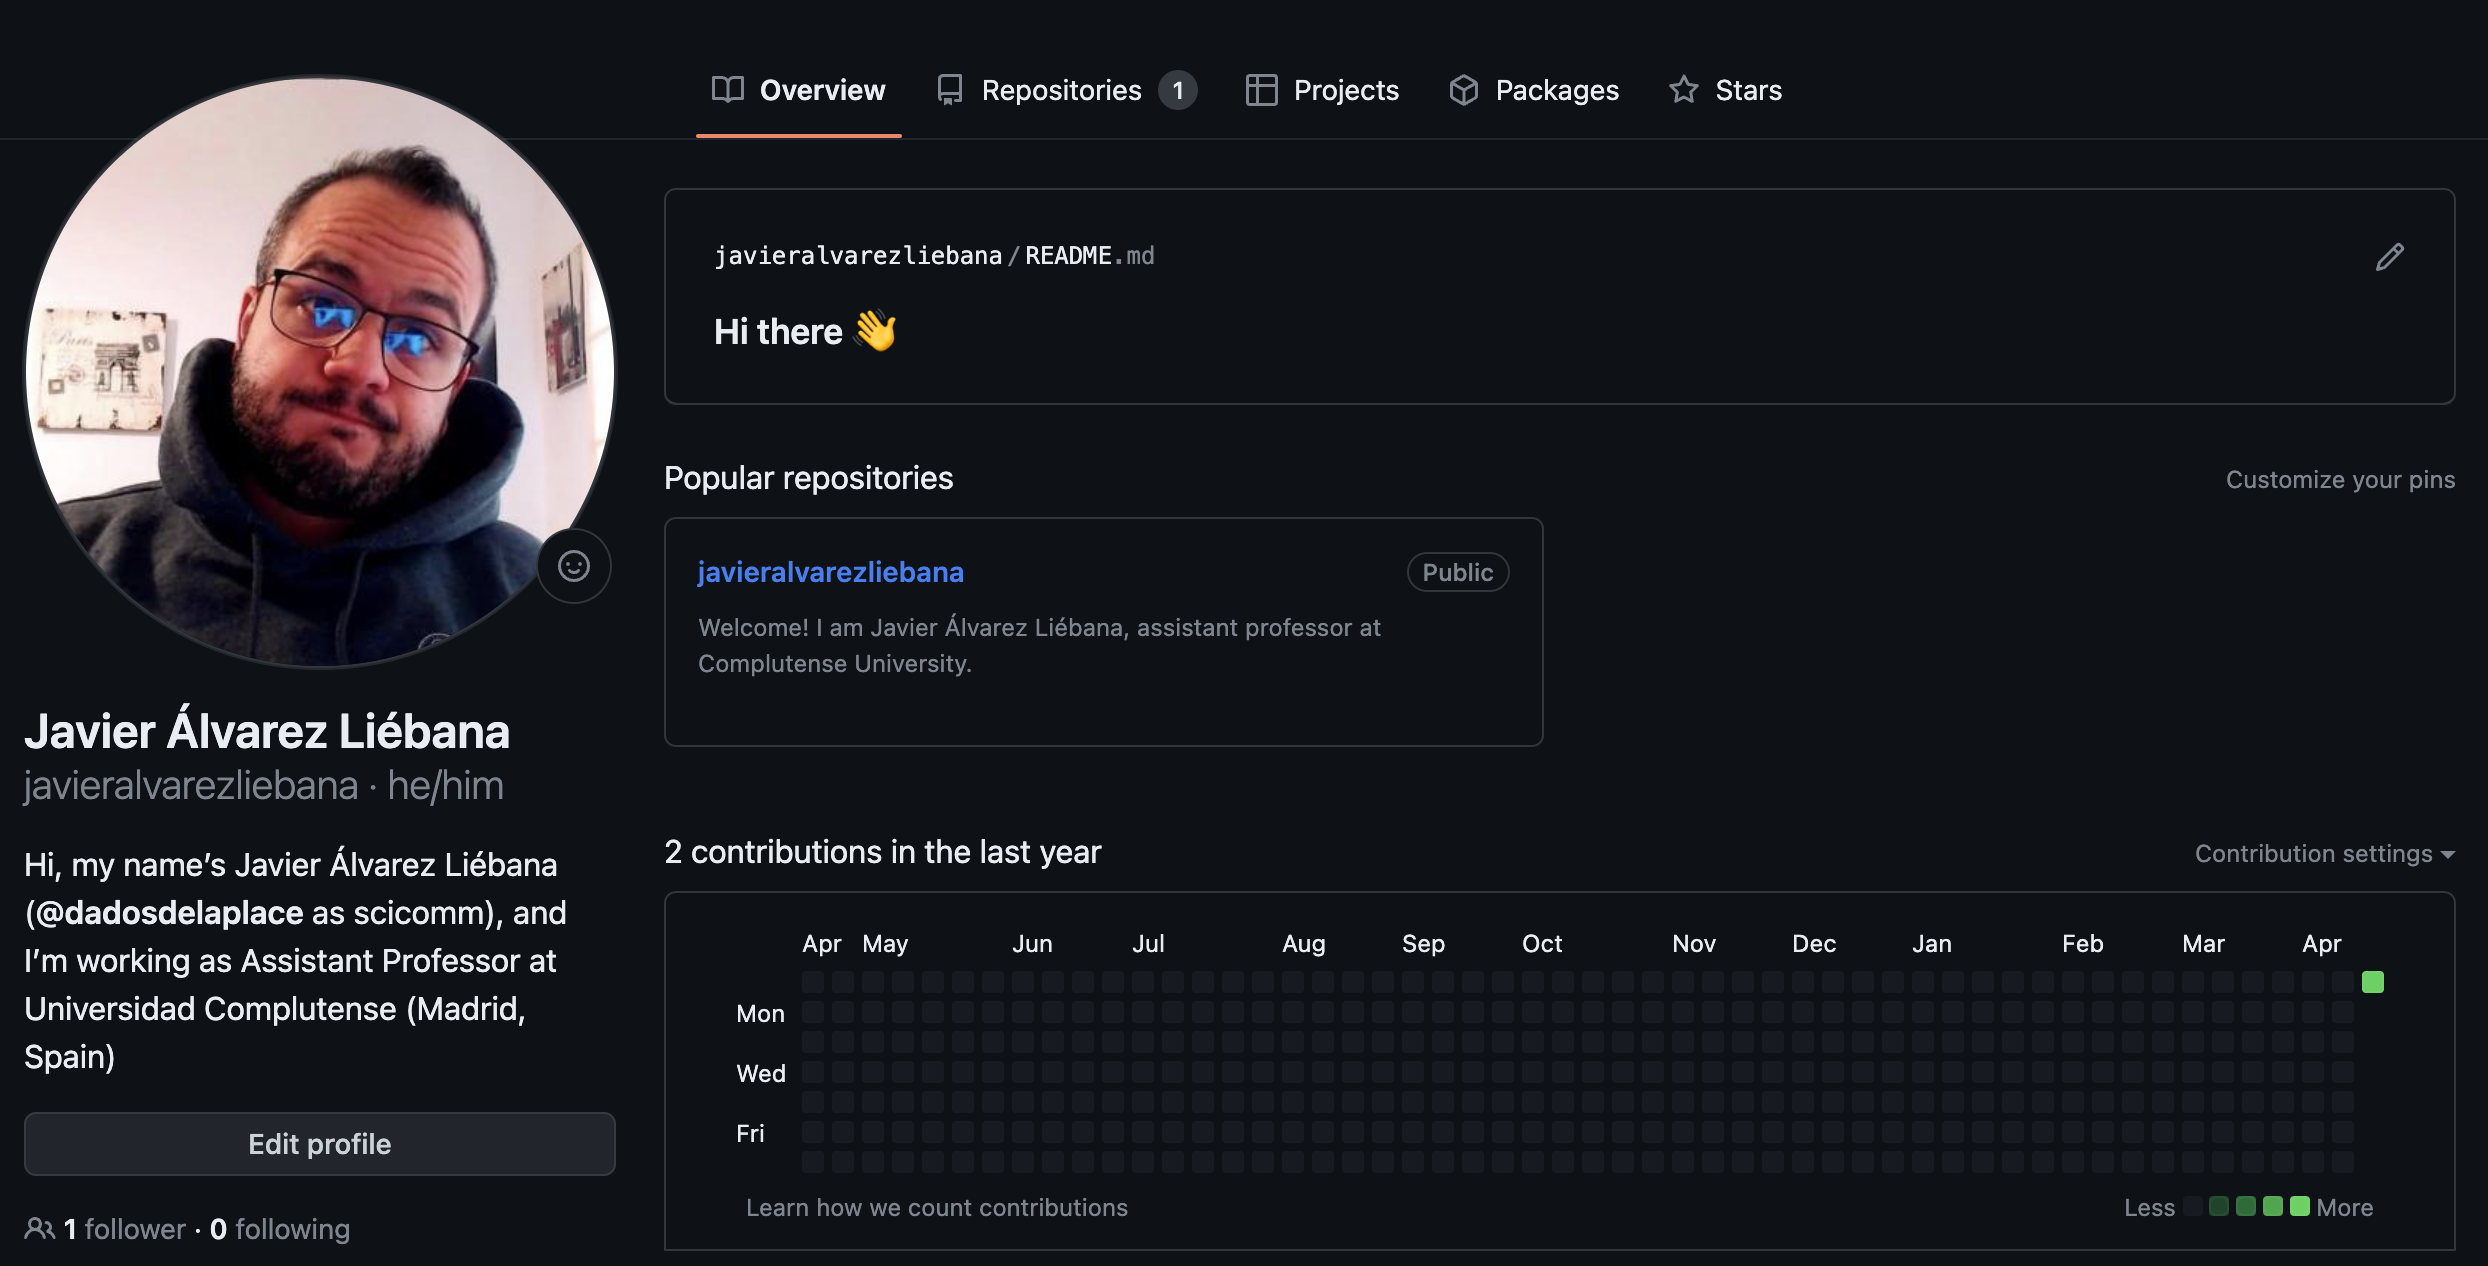Screen dimensions: 2488x1266
Task: Click the smiley set status icon
Action: coord(573,566)
